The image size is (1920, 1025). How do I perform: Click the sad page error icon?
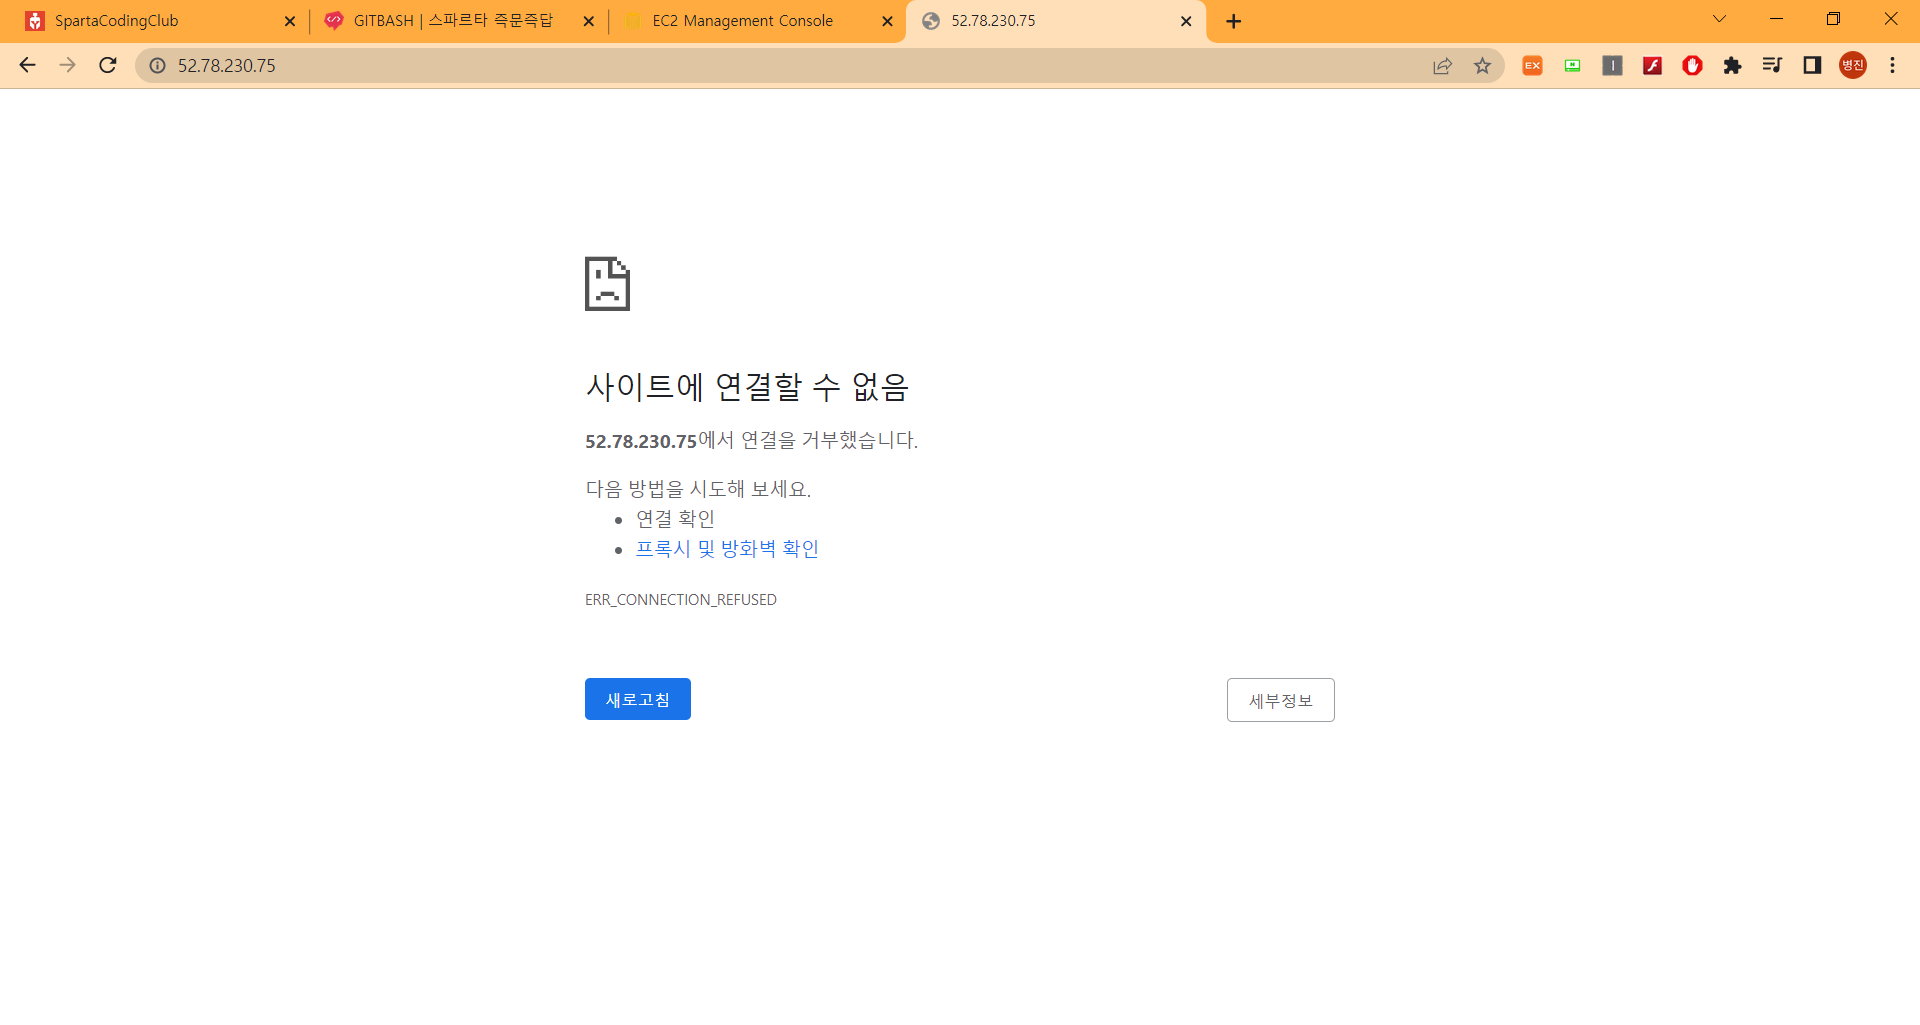[x=607, y=284]
